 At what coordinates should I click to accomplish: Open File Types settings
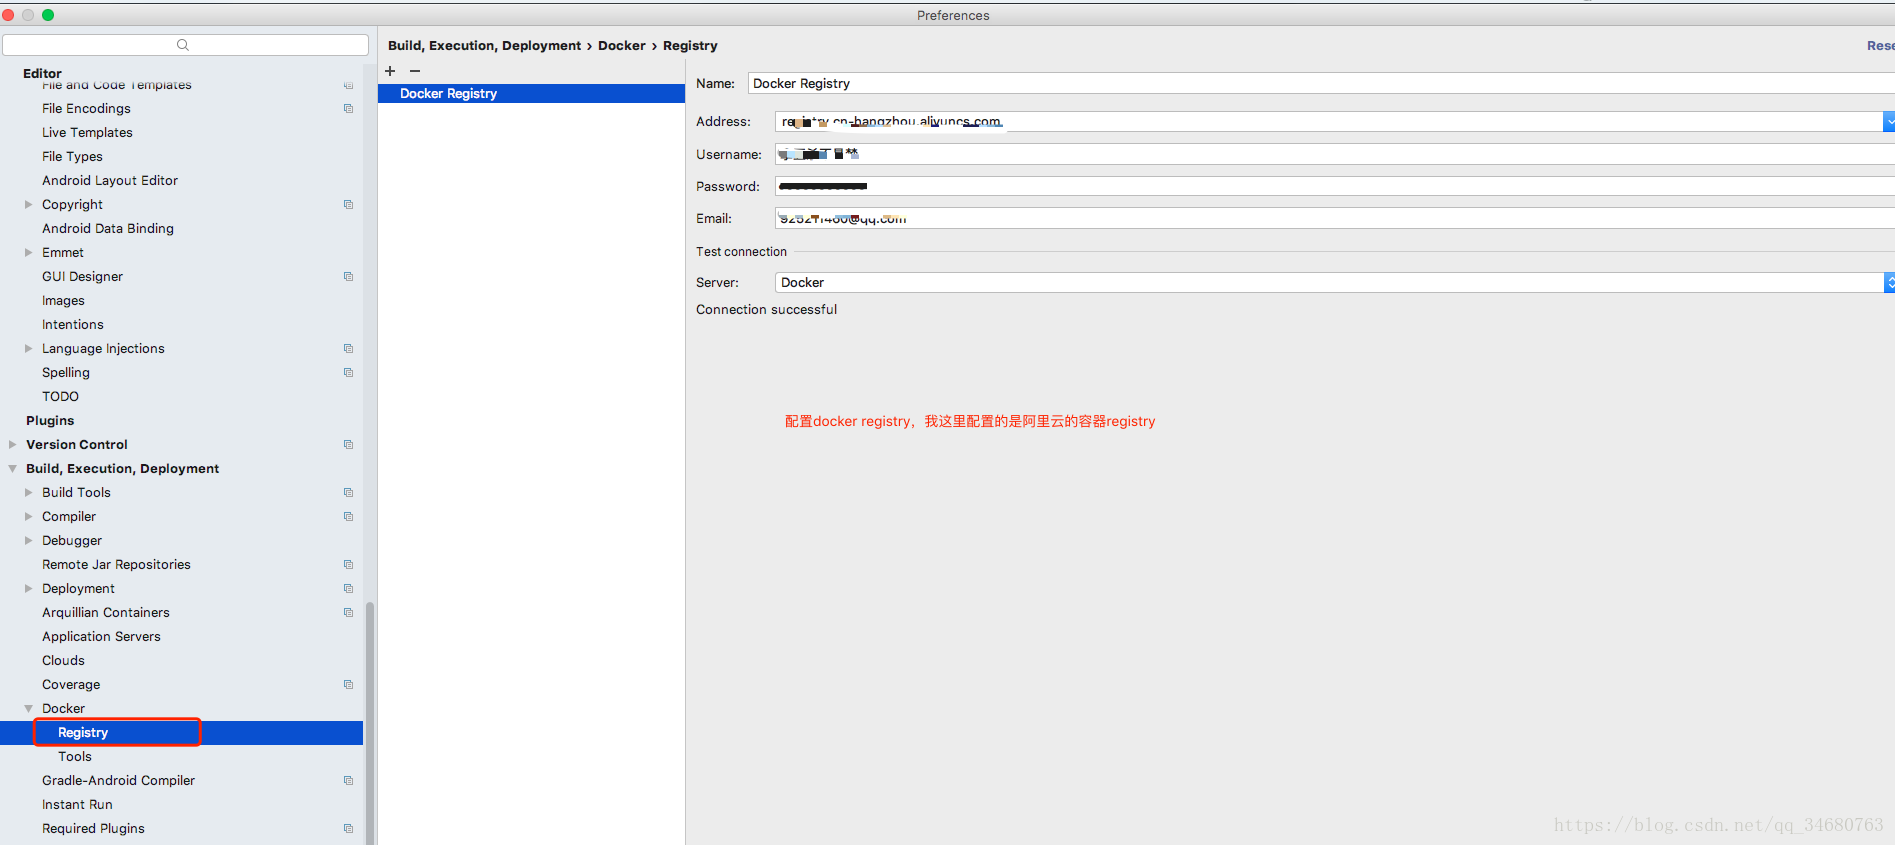pyautogui.click(x=72, y=156)
